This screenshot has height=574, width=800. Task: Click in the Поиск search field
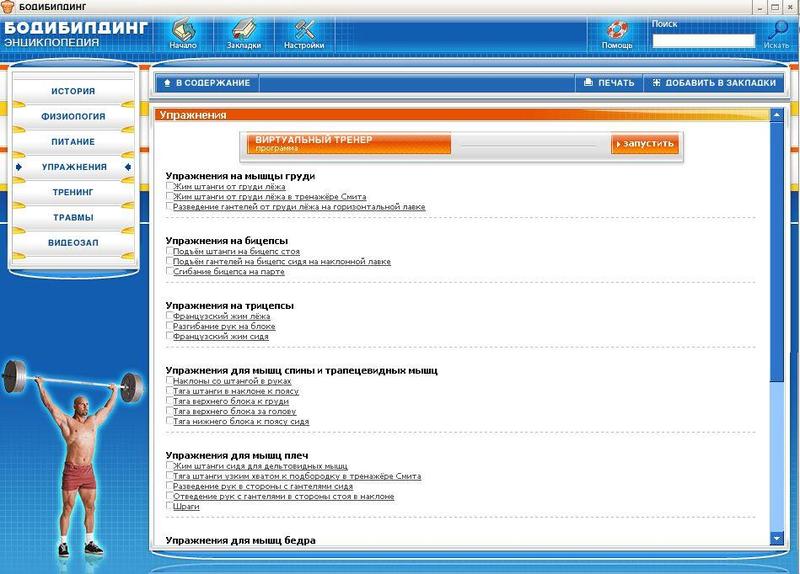[703, 41]
